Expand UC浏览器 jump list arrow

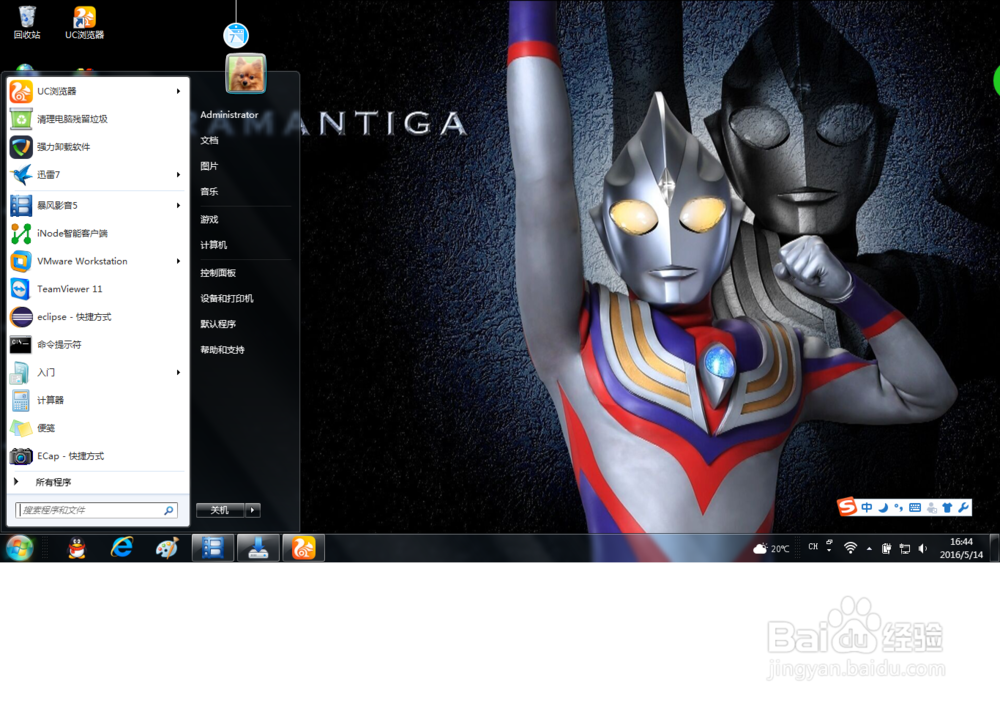pyautogui.click(x=179, y=91)
